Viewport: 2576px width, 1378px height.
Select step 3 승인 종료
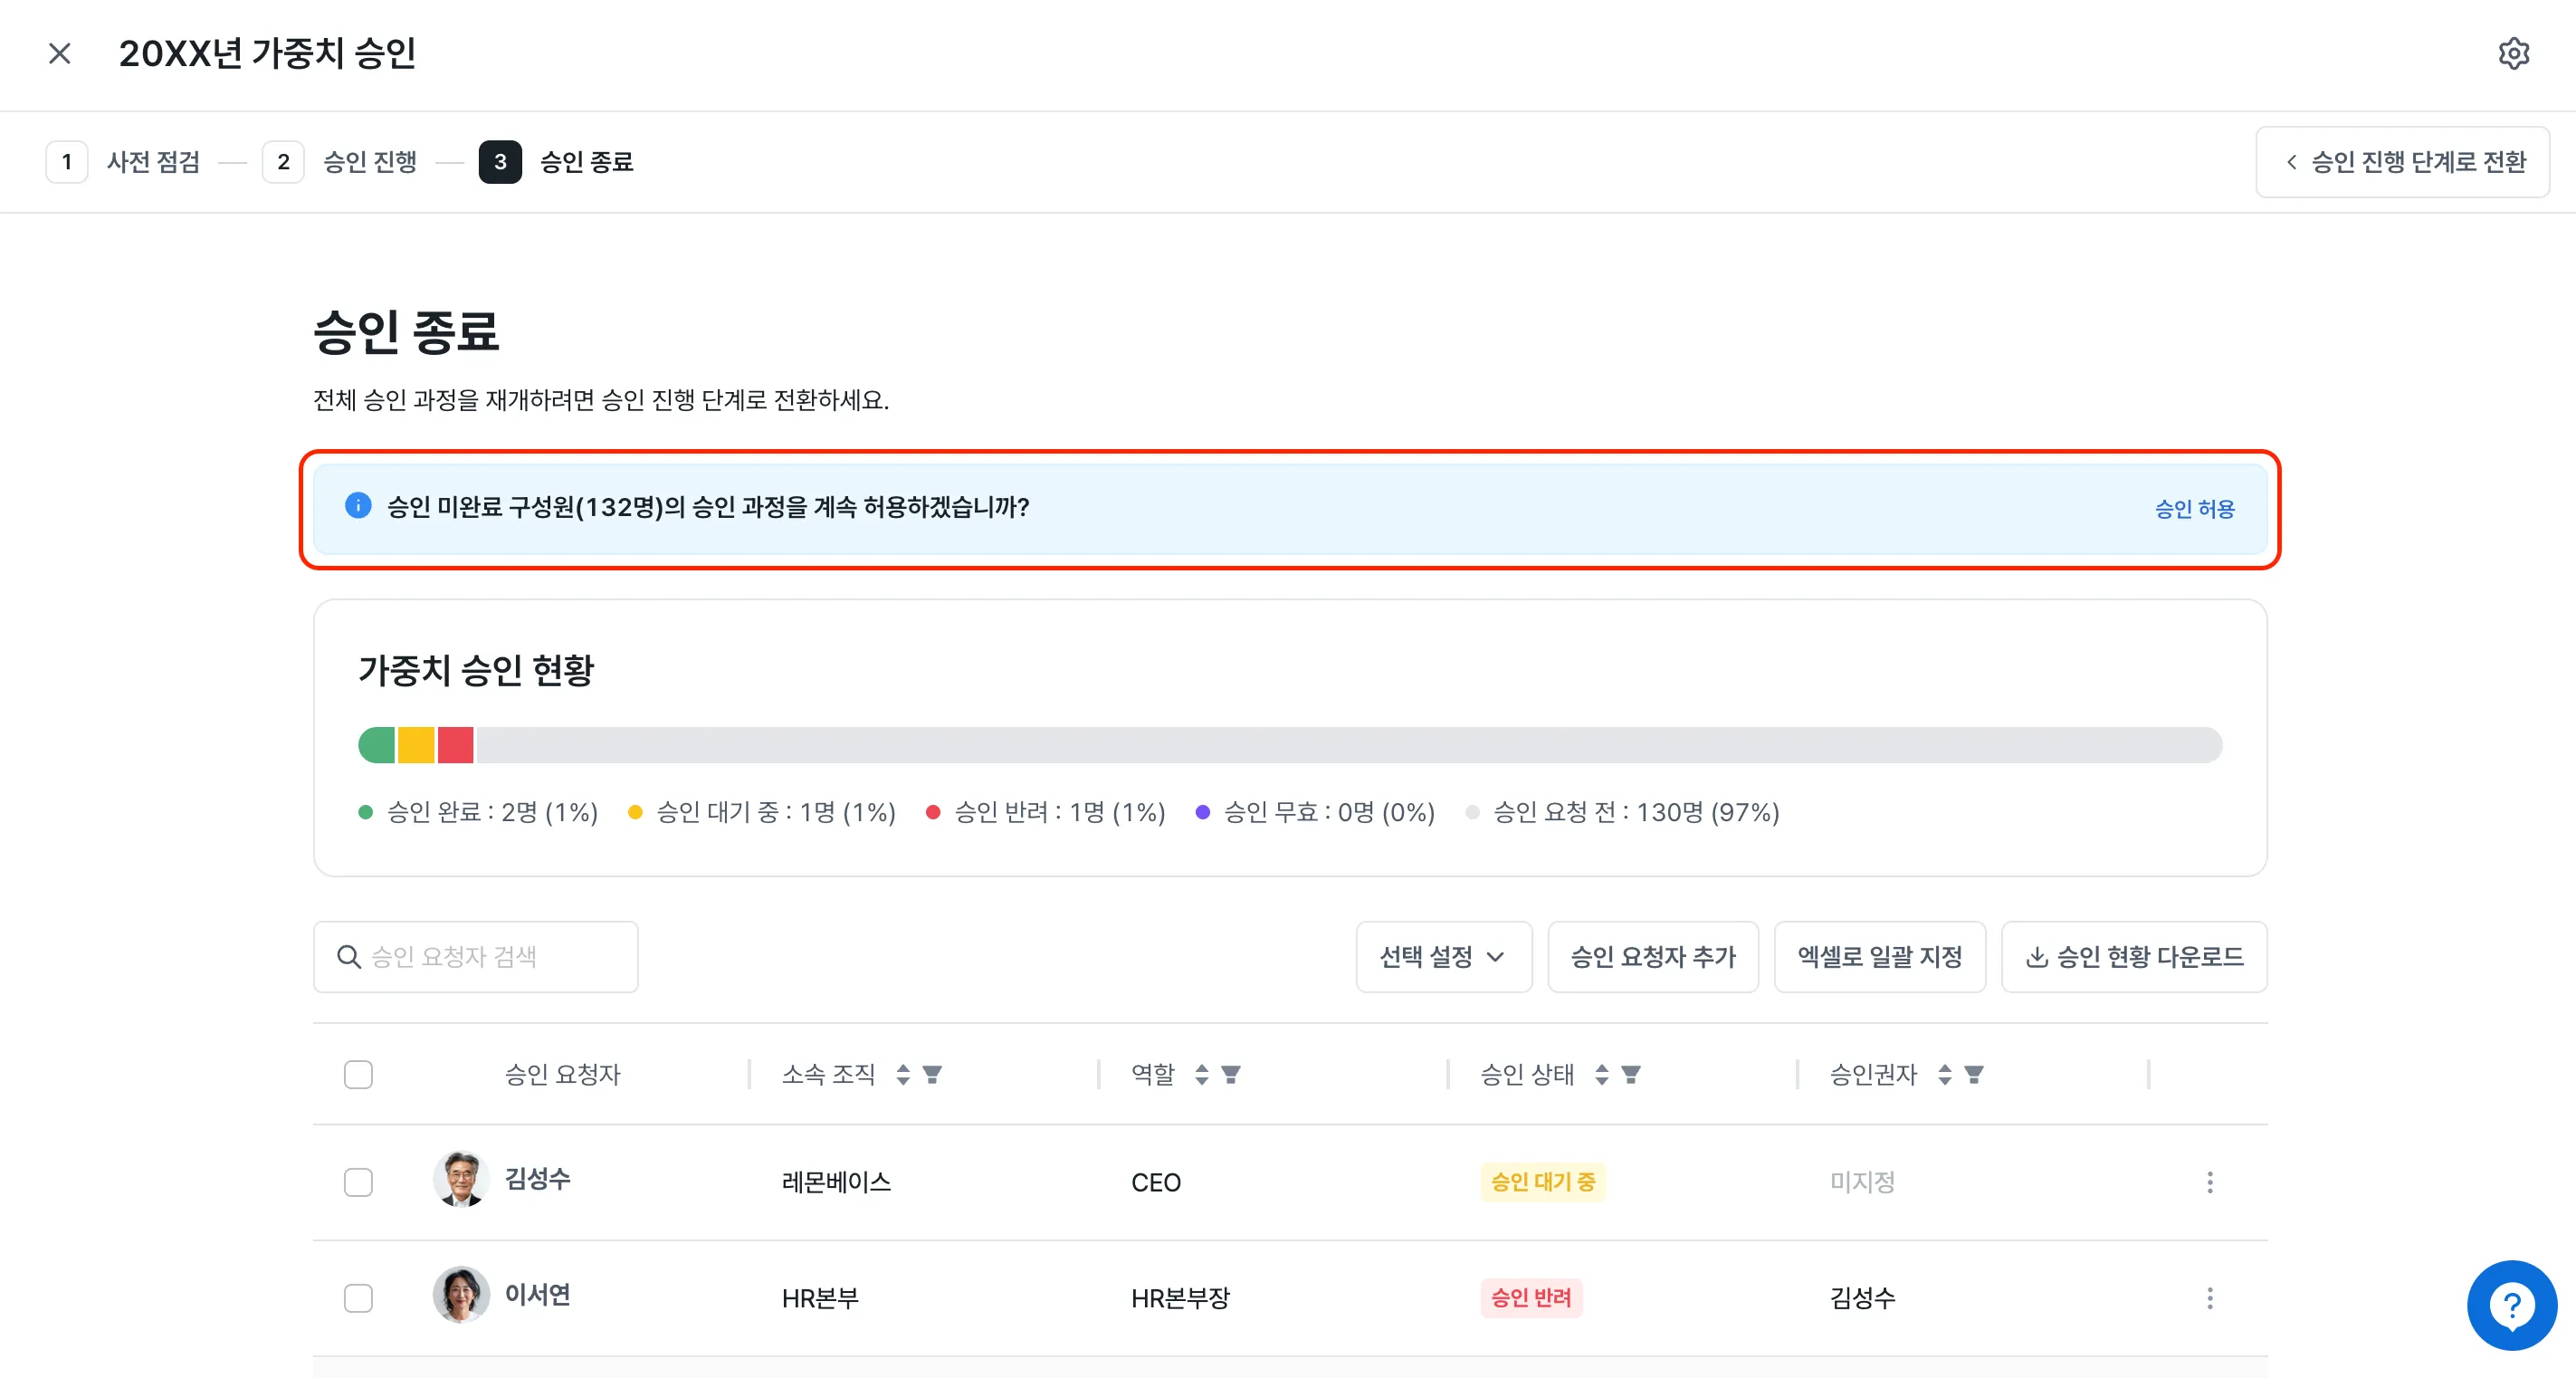tap(556, 162)
